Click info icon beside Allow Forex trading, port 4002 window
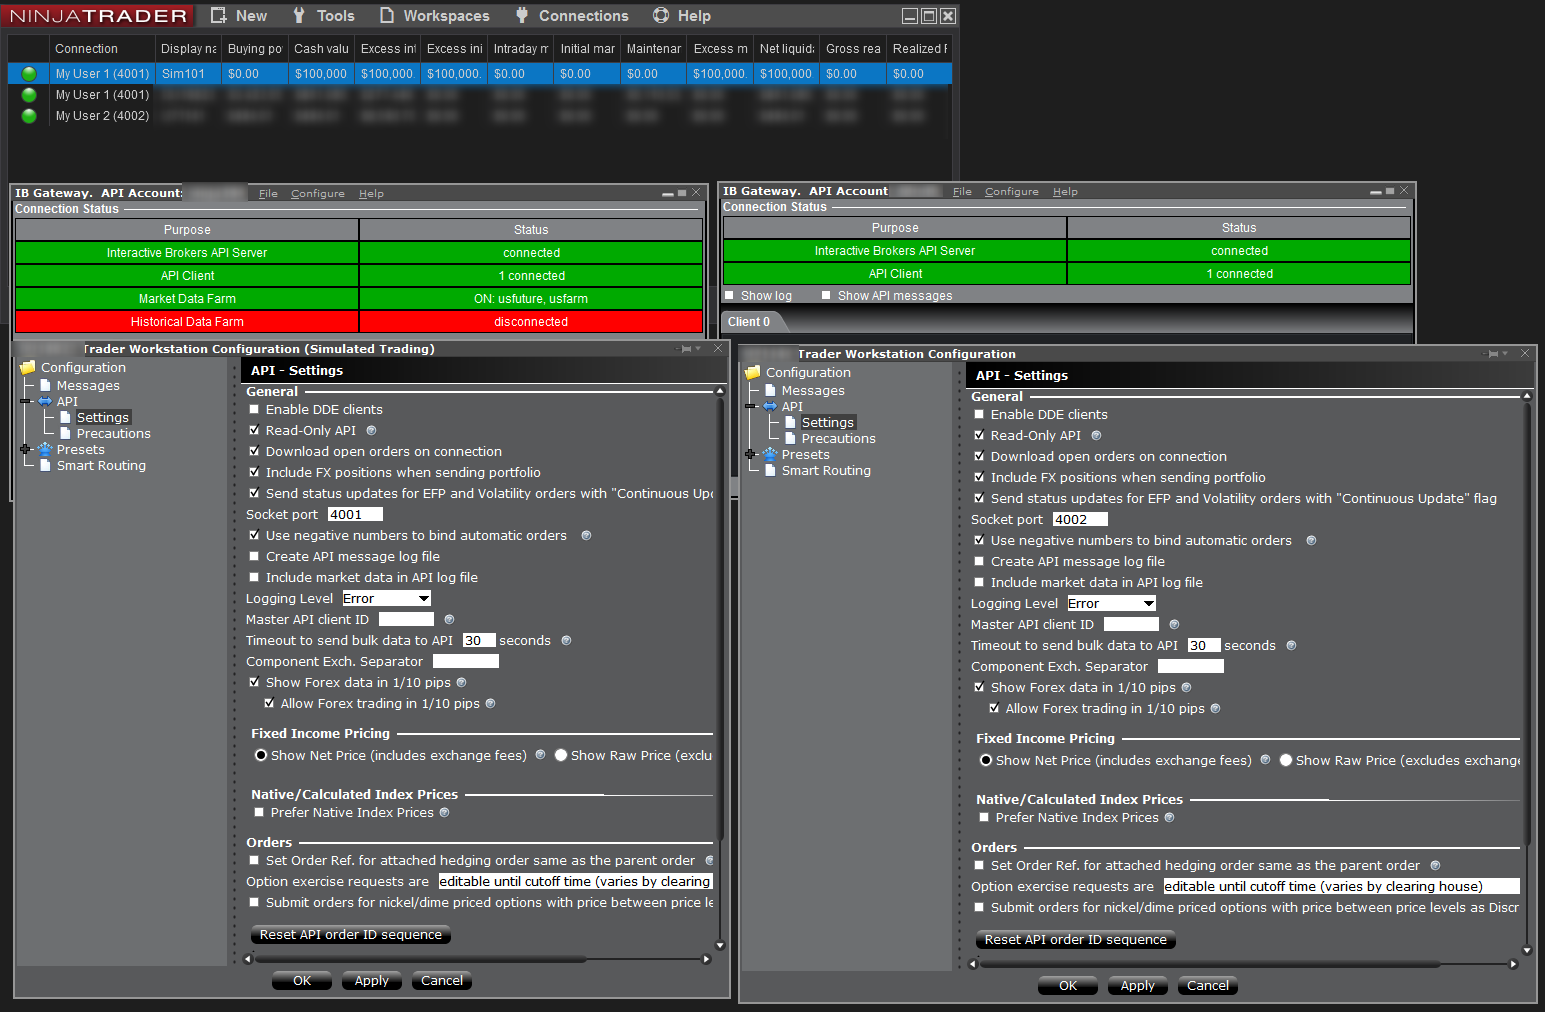 (x=1215, y=709)
